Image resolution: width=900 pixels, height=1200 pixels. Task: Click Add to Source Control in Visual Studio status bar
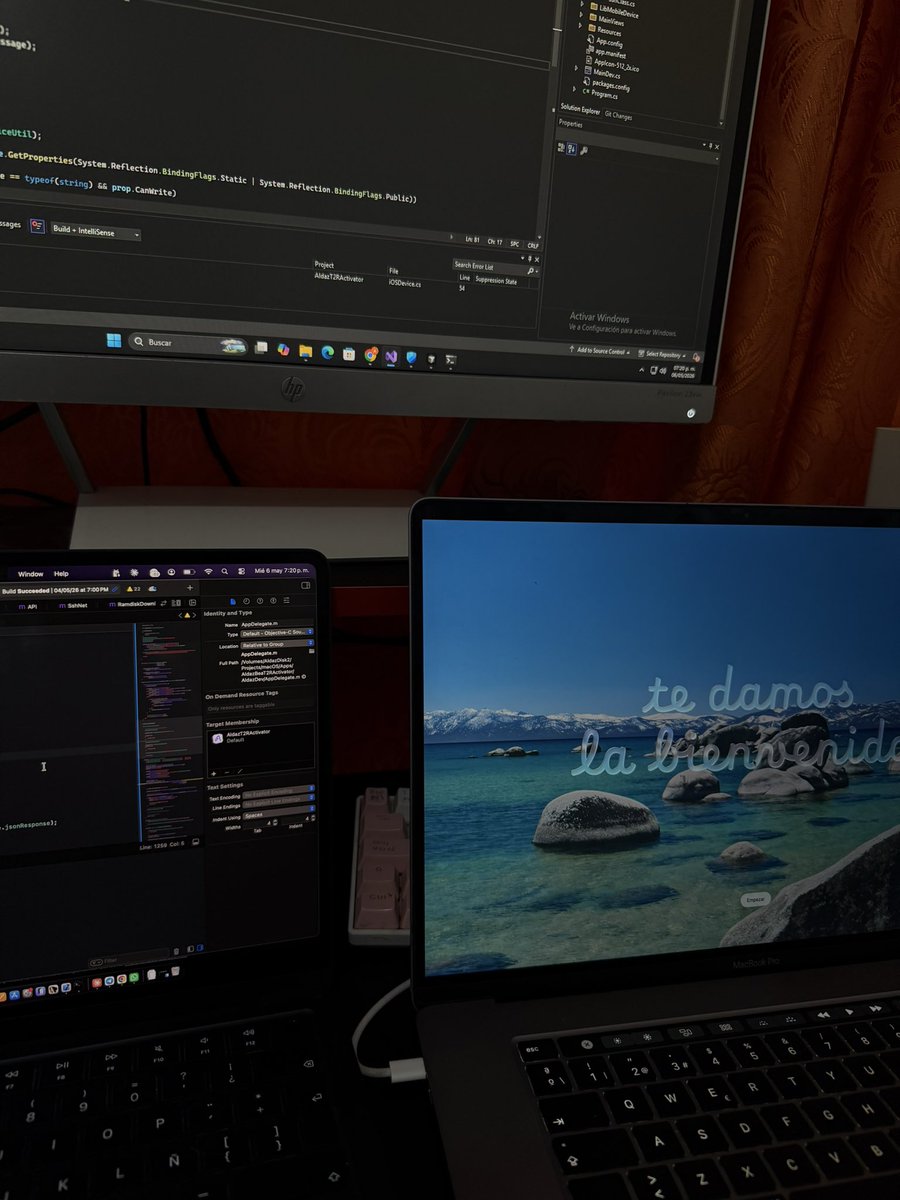600,351
